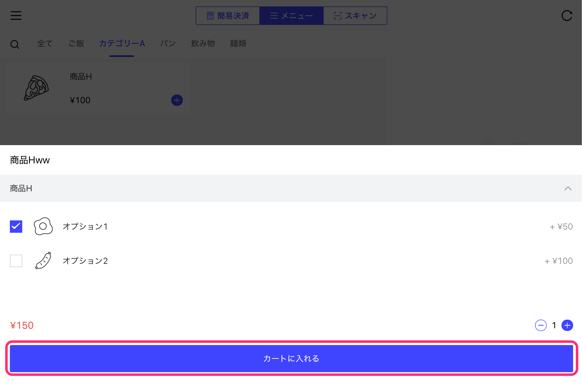This screenshot has width=582, height=387.
Task: Click the refresh icon at top right
Action: [x=566, y=16]
